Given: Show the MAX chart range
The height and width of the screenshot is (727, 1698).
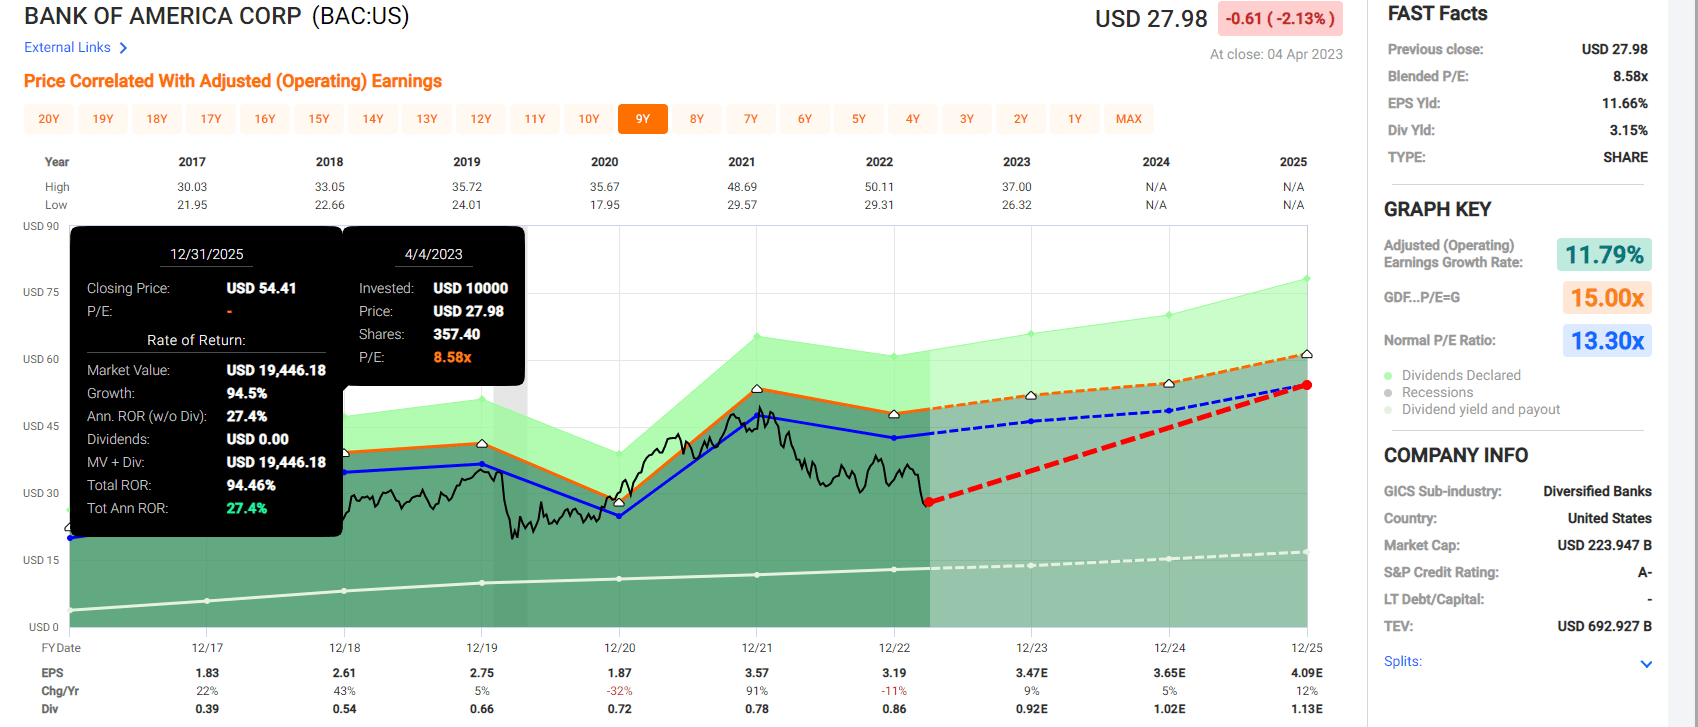Looking at the screenshot, I should [1129, 119].
